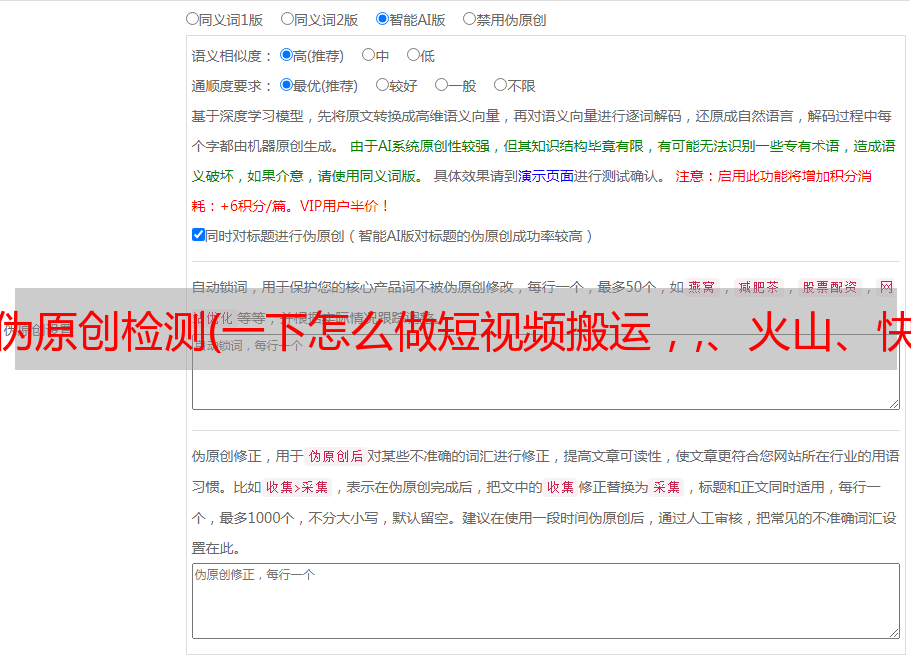Image resolution: width=911 pixels, height=658 pixels.
Task: Select the 同义词2版 radio option
Action: pos(287,19)
